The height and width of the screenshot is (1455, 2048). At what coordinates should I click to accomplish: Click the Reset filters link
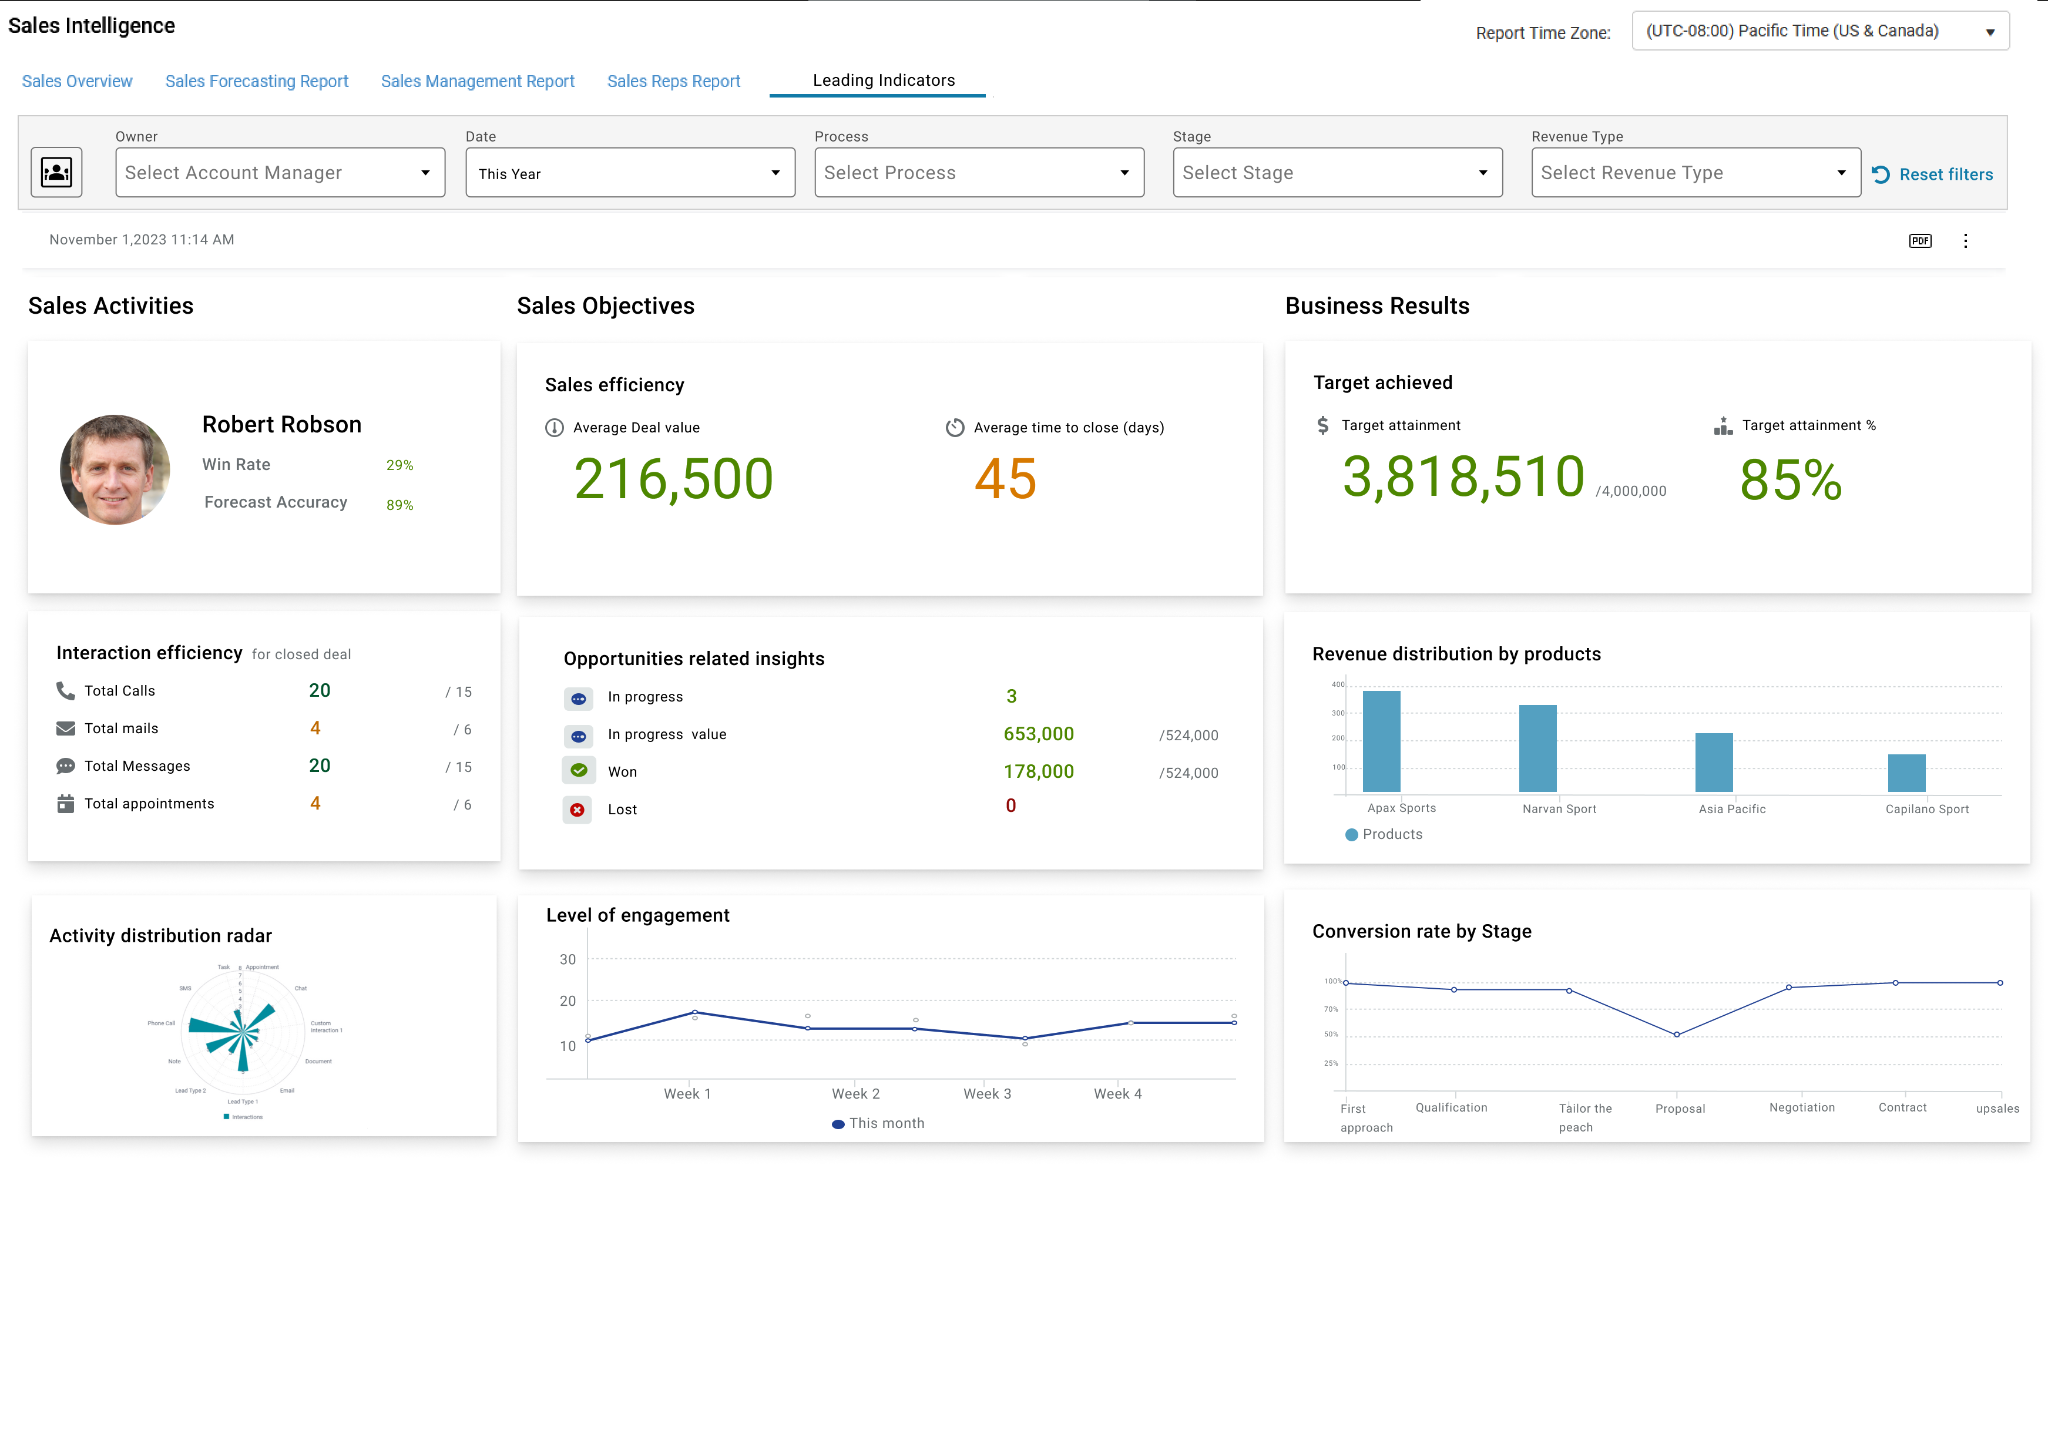(x=1946, y=174)
